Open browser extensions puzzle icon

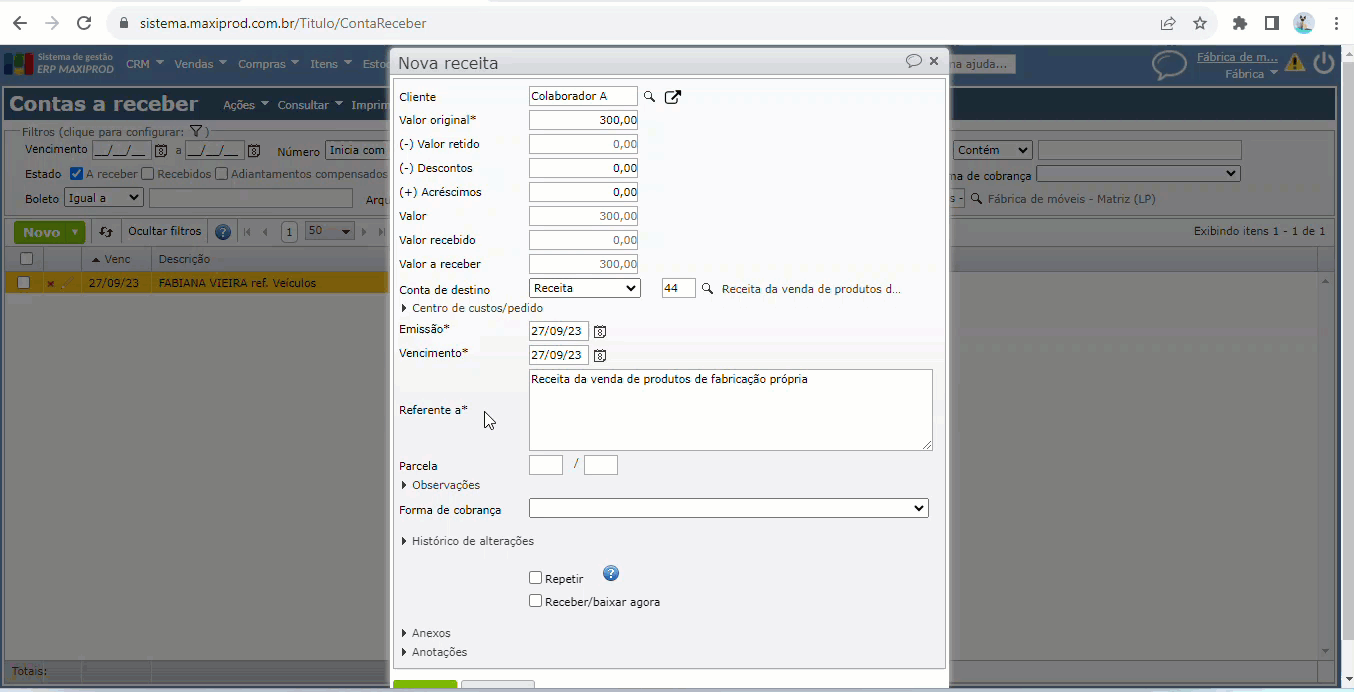1240,23
